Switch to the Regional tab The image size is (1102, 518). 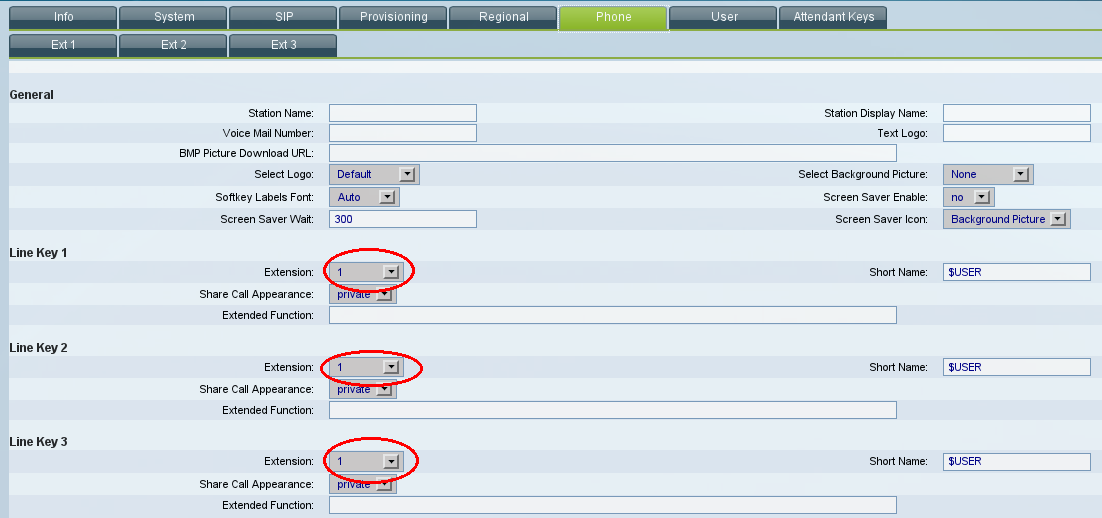(503, 17)
